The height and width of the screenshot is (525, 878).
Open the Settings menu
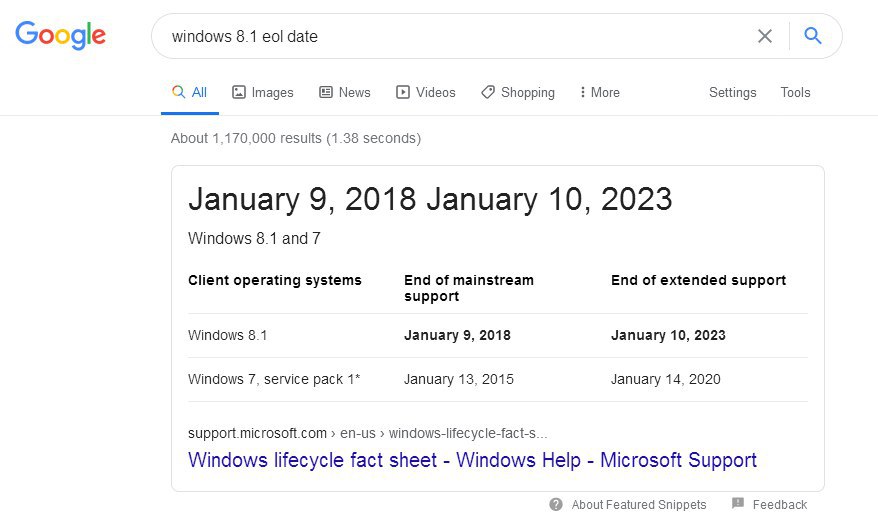tap(732, 92)
